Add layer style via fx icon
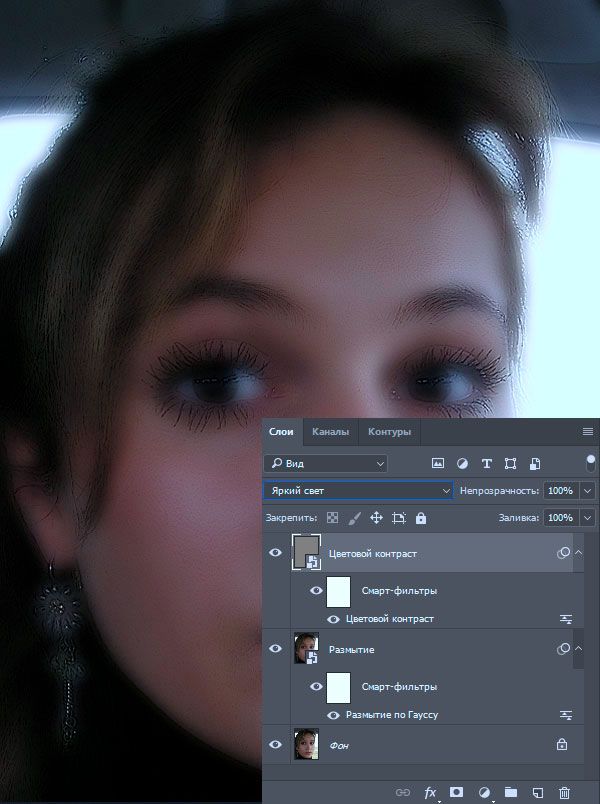Screen dimensions: 600x804 pyautogui.click(x=430, y=793)
